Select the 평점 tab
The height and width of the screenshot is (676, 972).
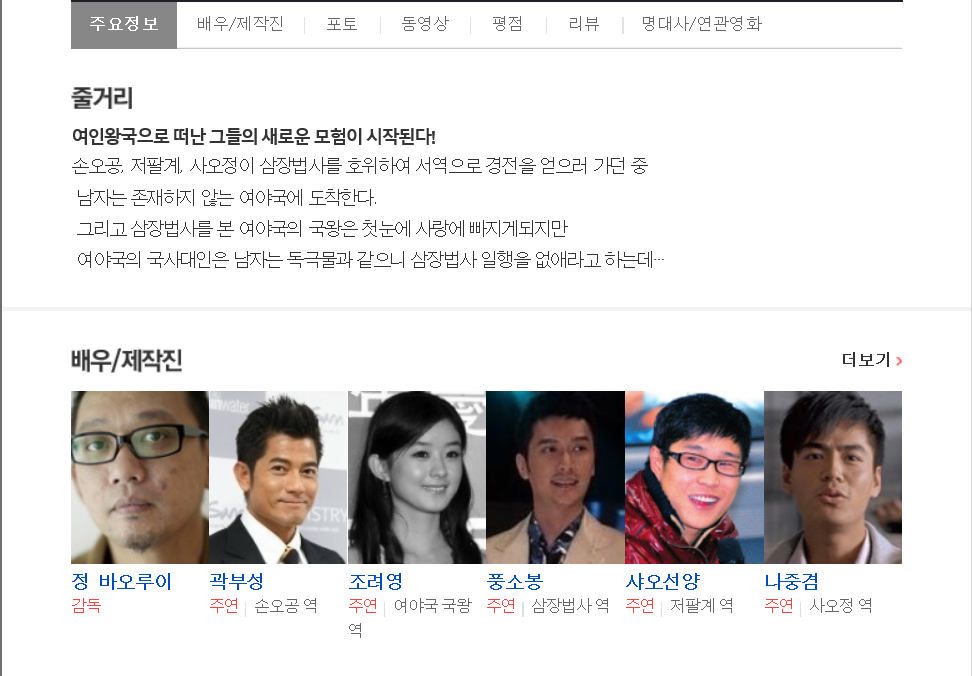507,24
